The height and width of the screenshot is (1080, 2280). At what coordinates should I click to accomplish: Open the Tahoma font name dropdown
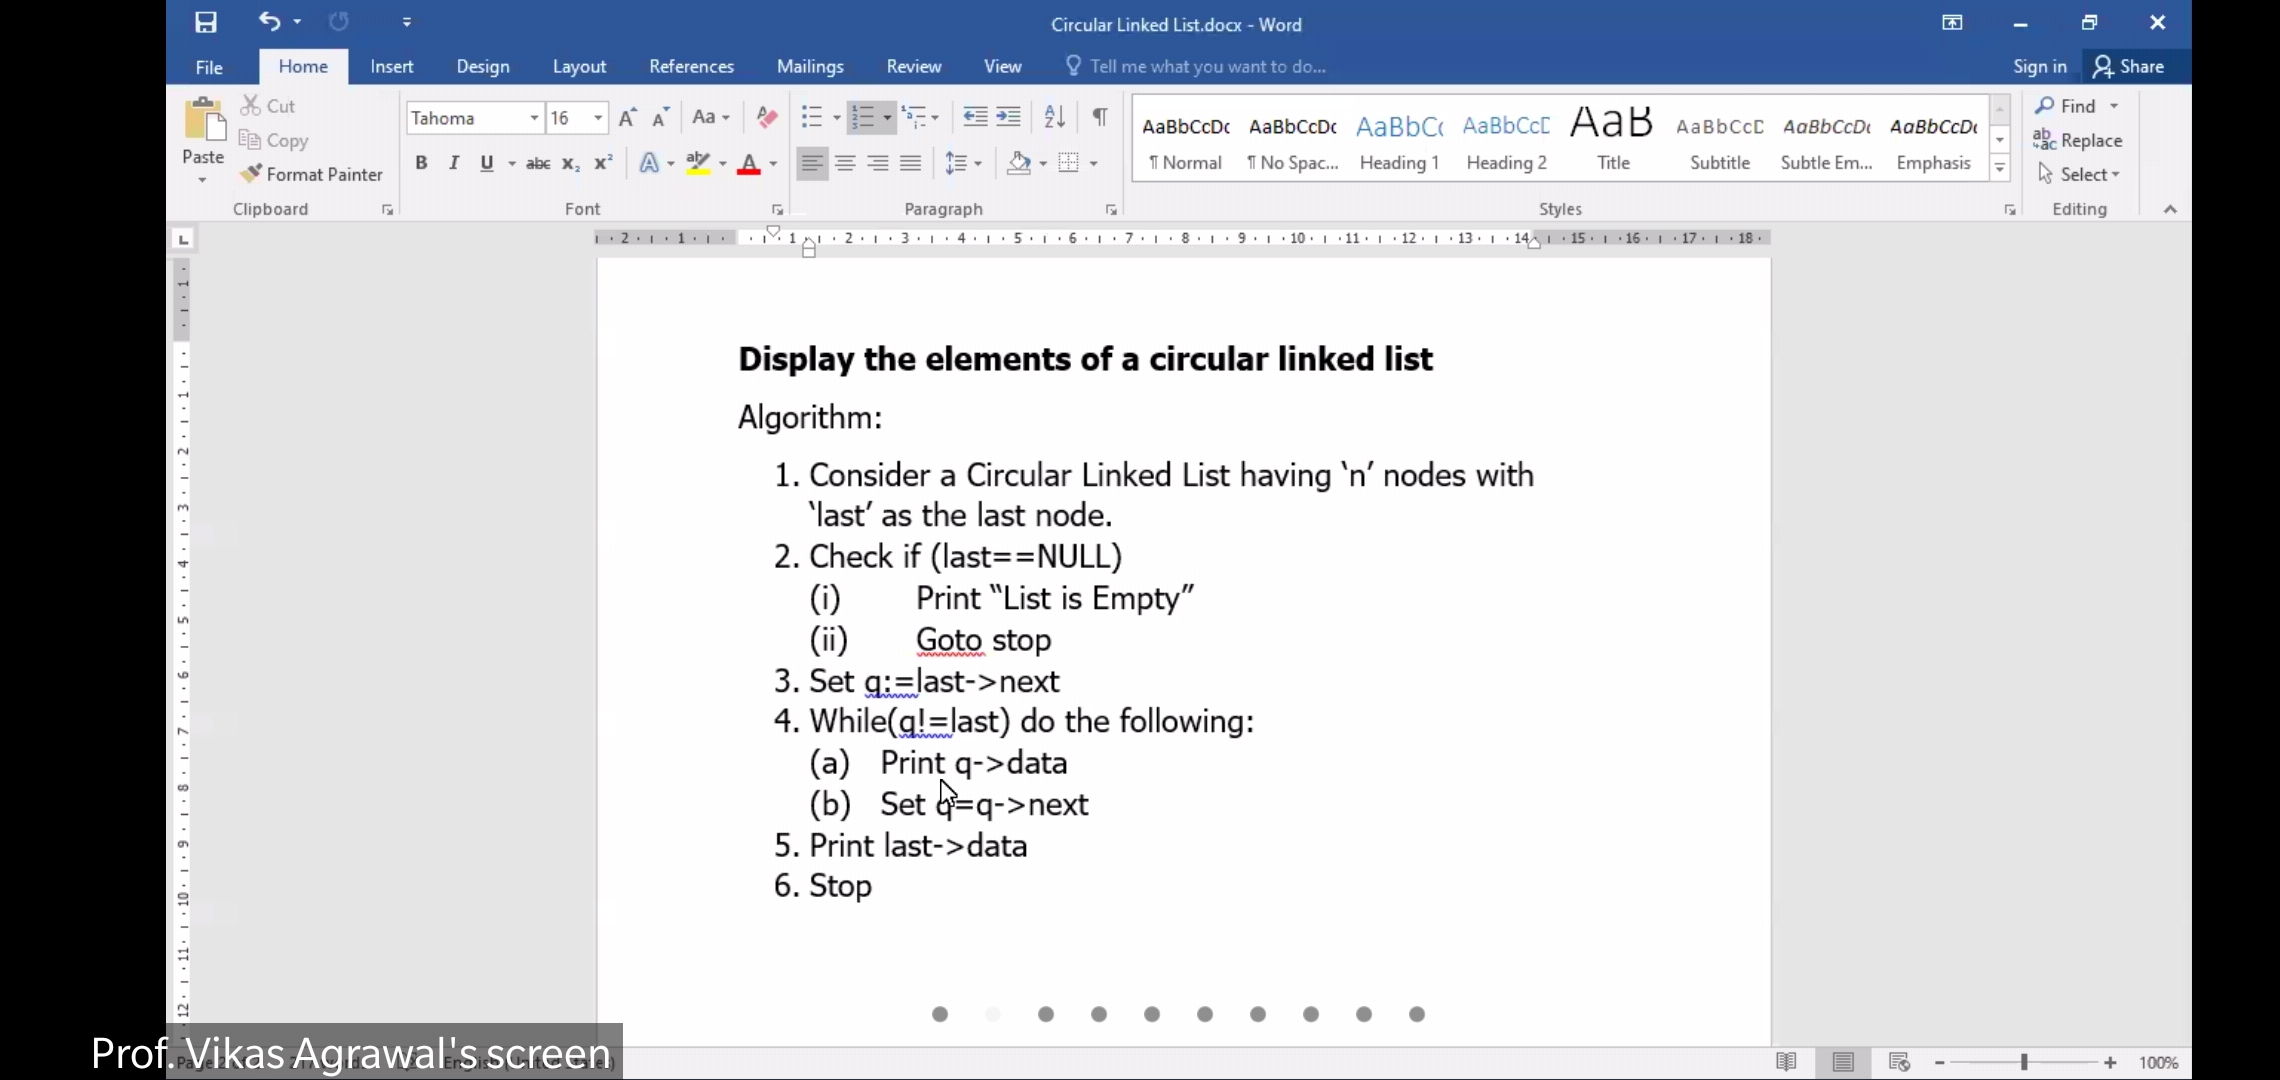[x=534, y=118]
